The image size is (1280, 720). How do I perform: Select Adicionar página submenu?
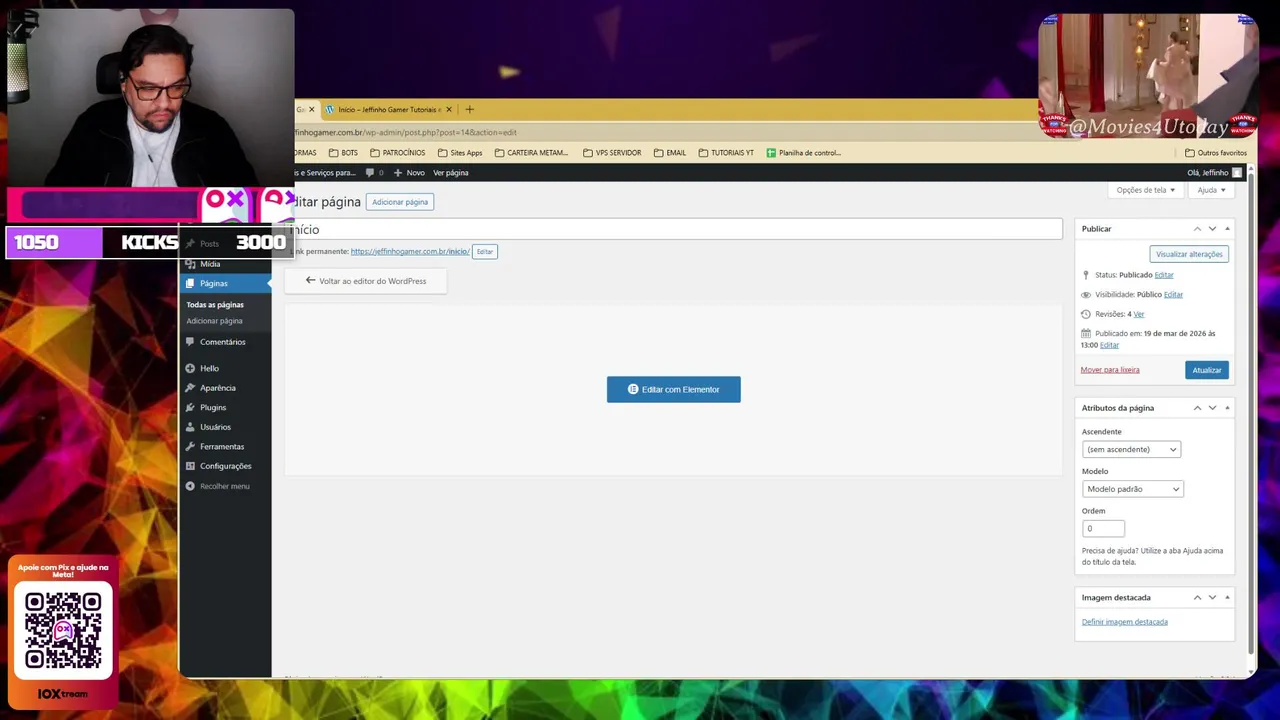(x=214, y=321)
